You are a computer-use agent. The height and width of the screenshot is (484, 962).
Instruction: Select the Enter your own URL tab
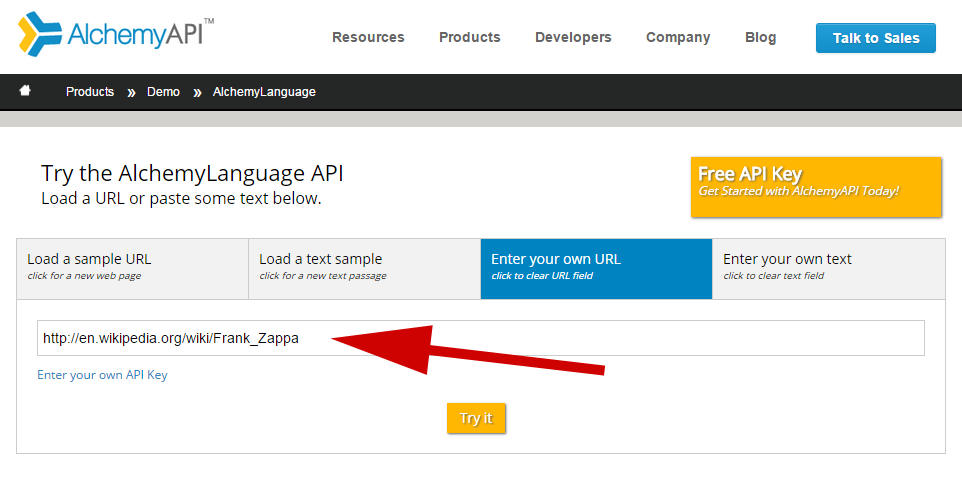coord(596,269)
